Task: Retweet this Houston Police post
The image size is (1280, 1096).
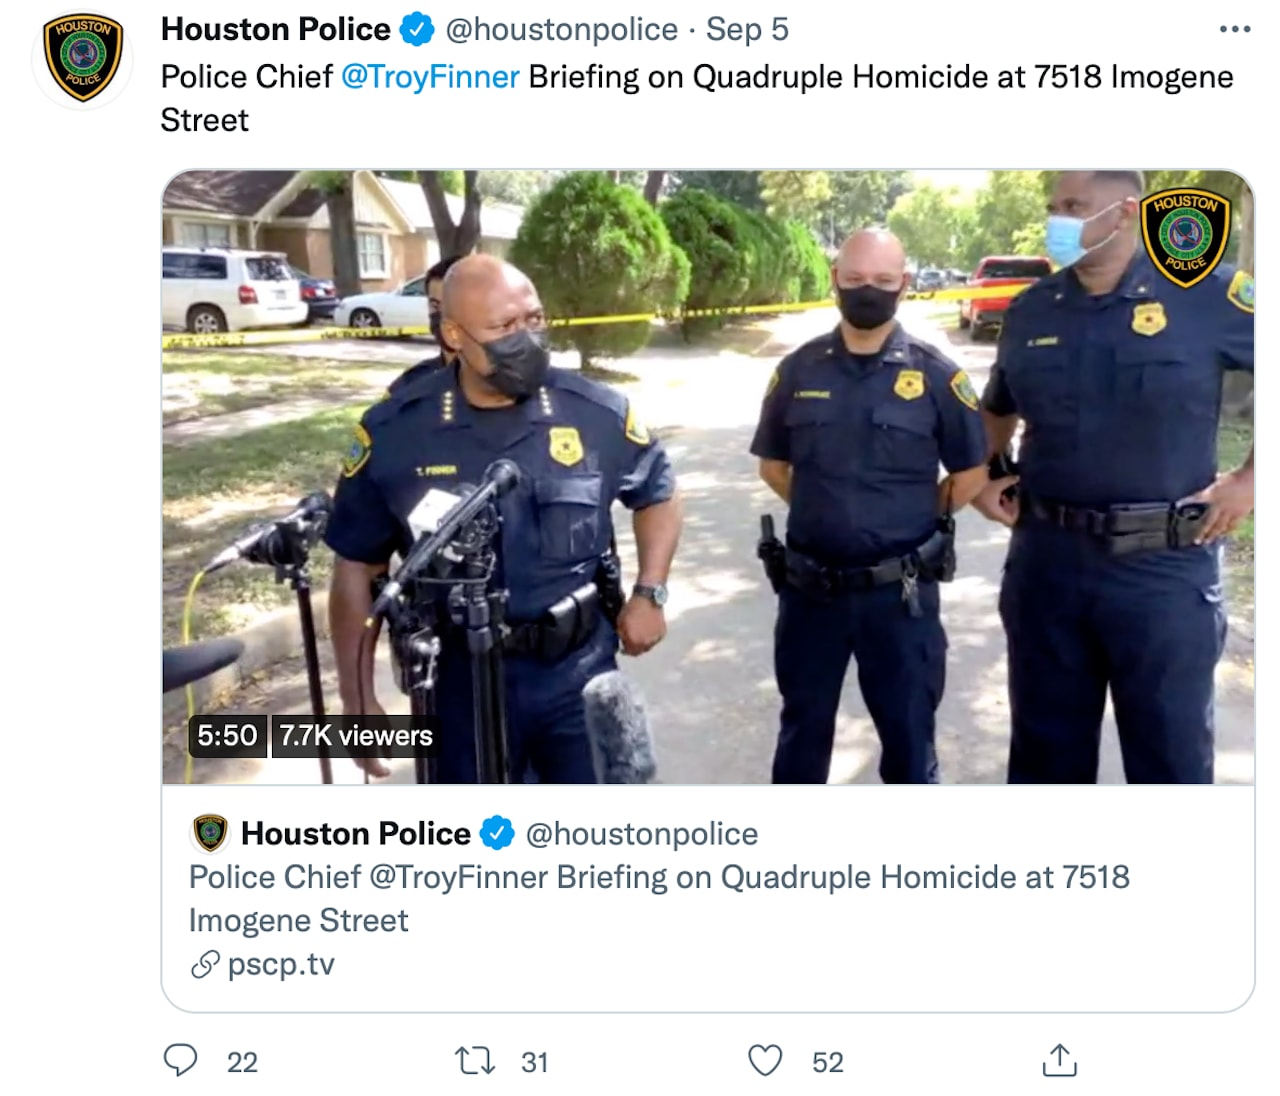Action: [475, 1060]
